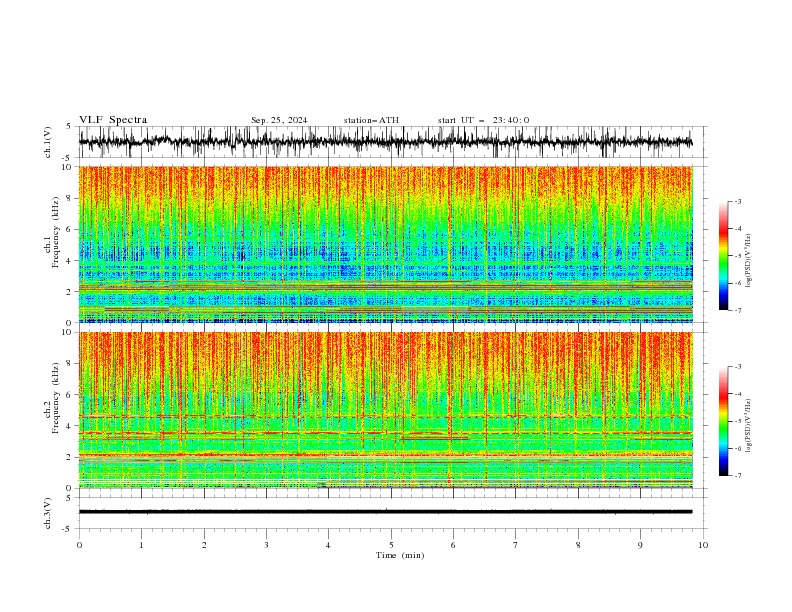Screen dimensions: 792x612
Task: Click the ch.2 "Frequency (kHz)" axis label
Action: pos(56,398)
